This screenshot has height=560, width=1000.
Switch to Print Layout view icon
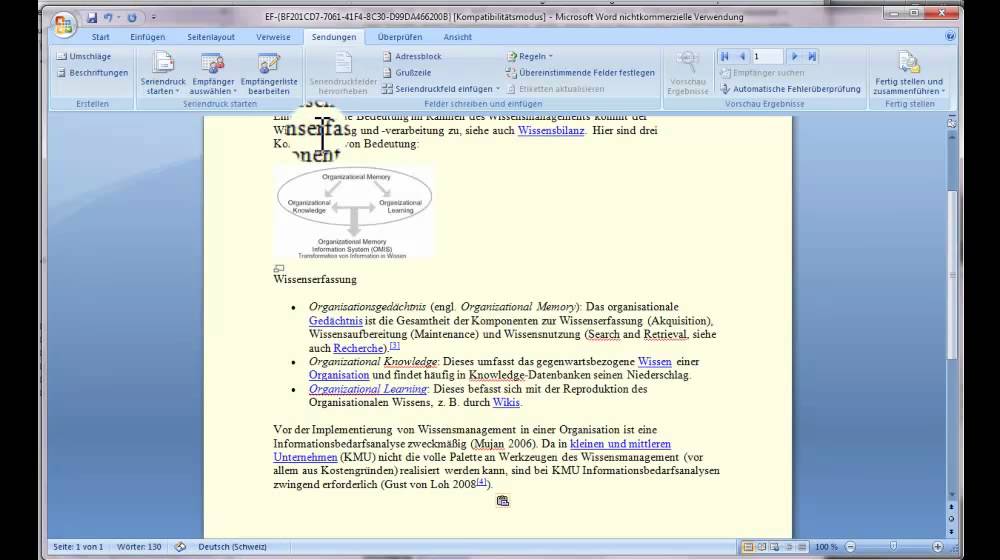[748, 547]
